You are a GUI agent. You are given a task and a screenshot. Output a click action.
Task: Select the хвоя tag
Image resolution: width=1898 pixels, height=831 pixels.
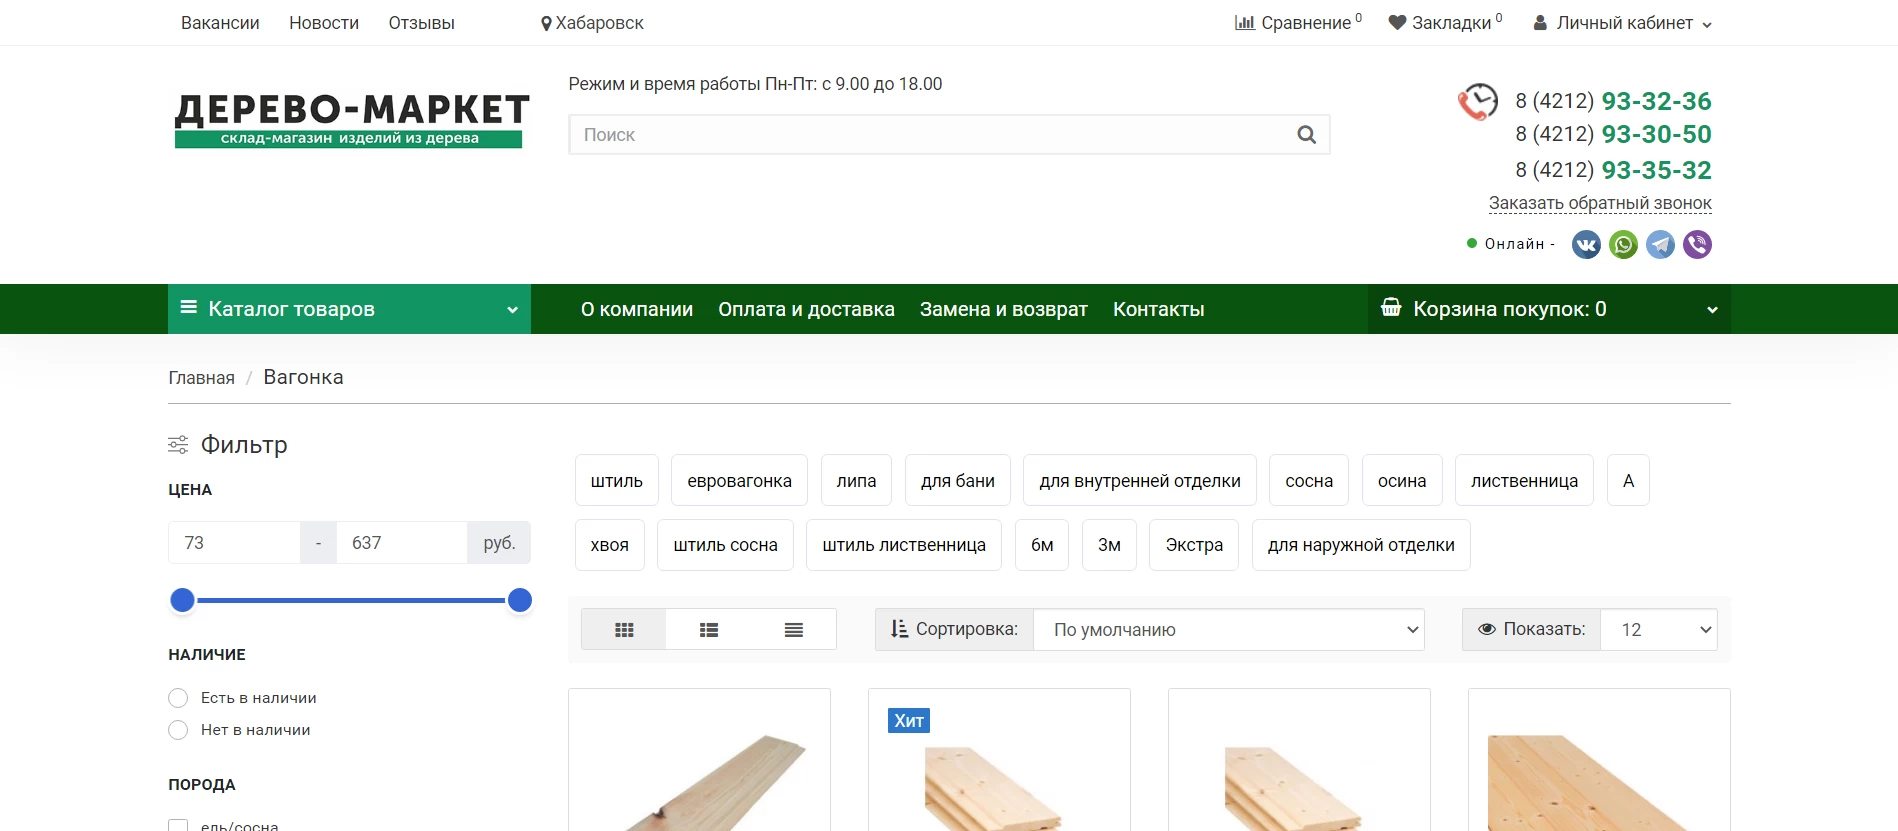coord(609,545)
